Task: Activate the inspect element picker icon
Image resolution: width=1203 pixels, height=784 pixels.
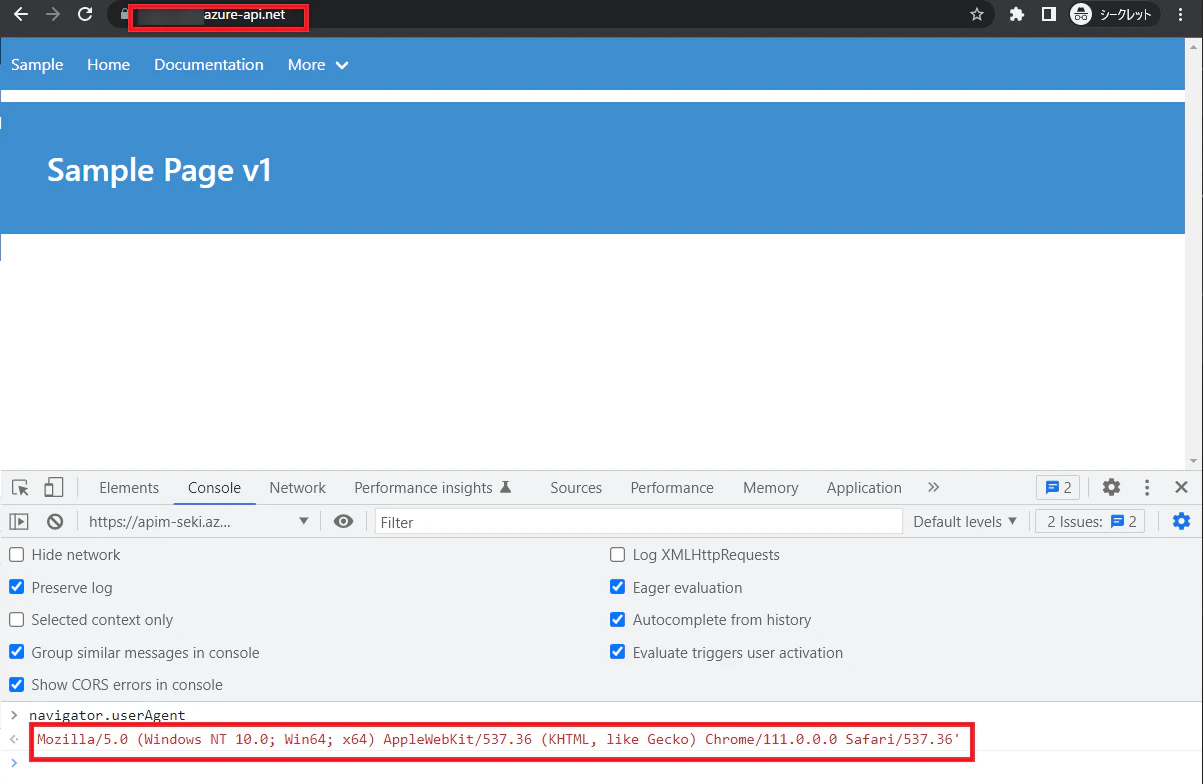Action: coord(20,488)
